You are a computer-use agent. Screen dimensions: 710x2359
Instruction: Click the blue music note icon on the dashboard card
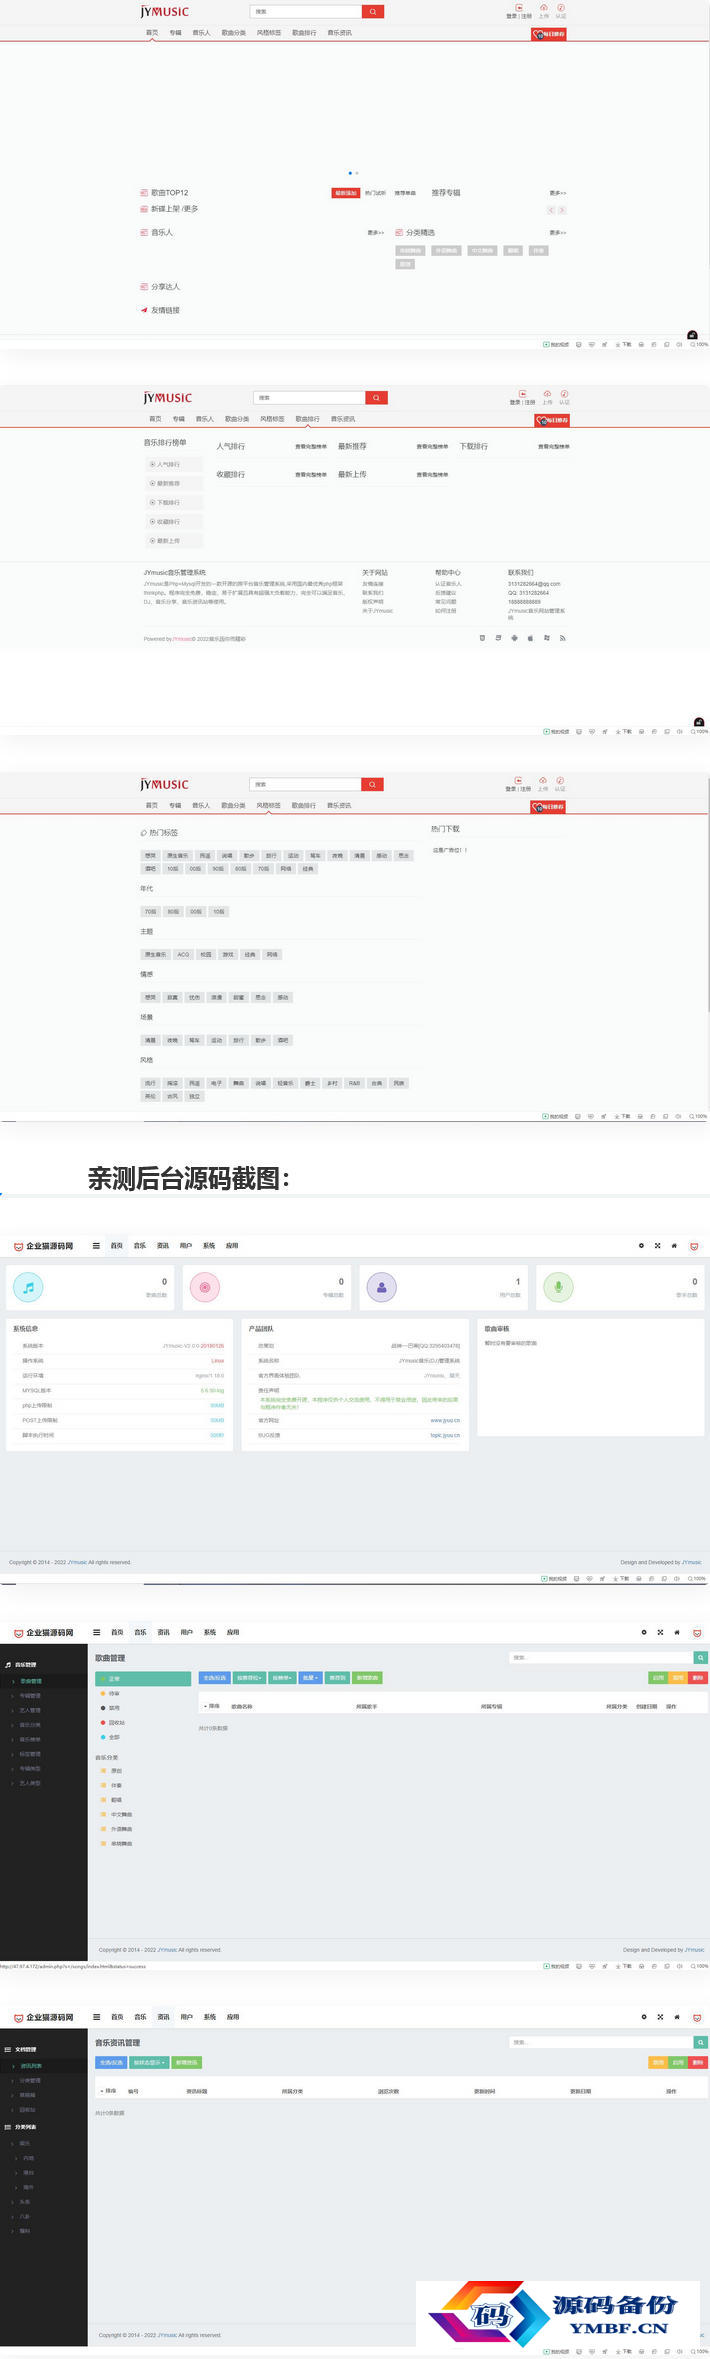(28, 1288)
